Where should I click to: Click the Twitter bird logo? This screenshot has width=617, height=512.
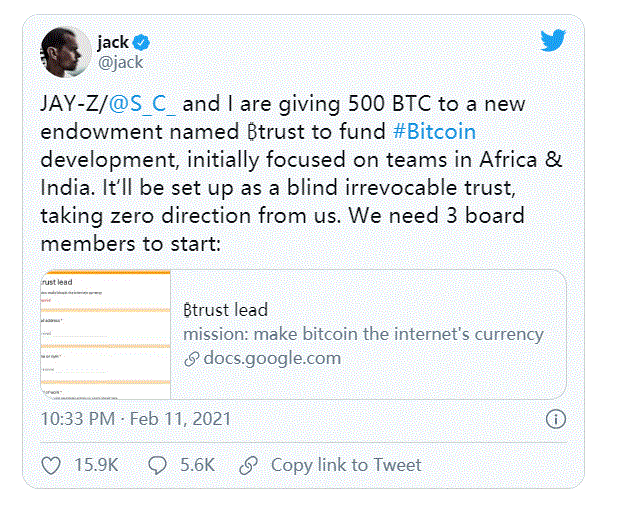[553, 40]
